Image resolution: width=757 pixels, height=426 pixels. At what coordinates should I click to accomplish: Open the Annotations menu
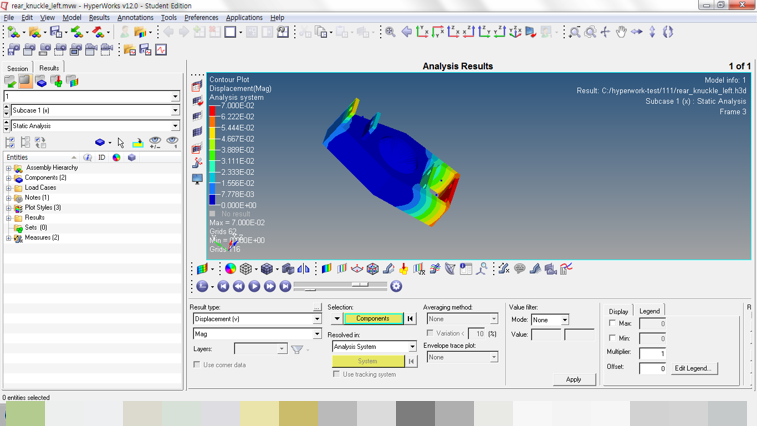(x=135, y=17)
